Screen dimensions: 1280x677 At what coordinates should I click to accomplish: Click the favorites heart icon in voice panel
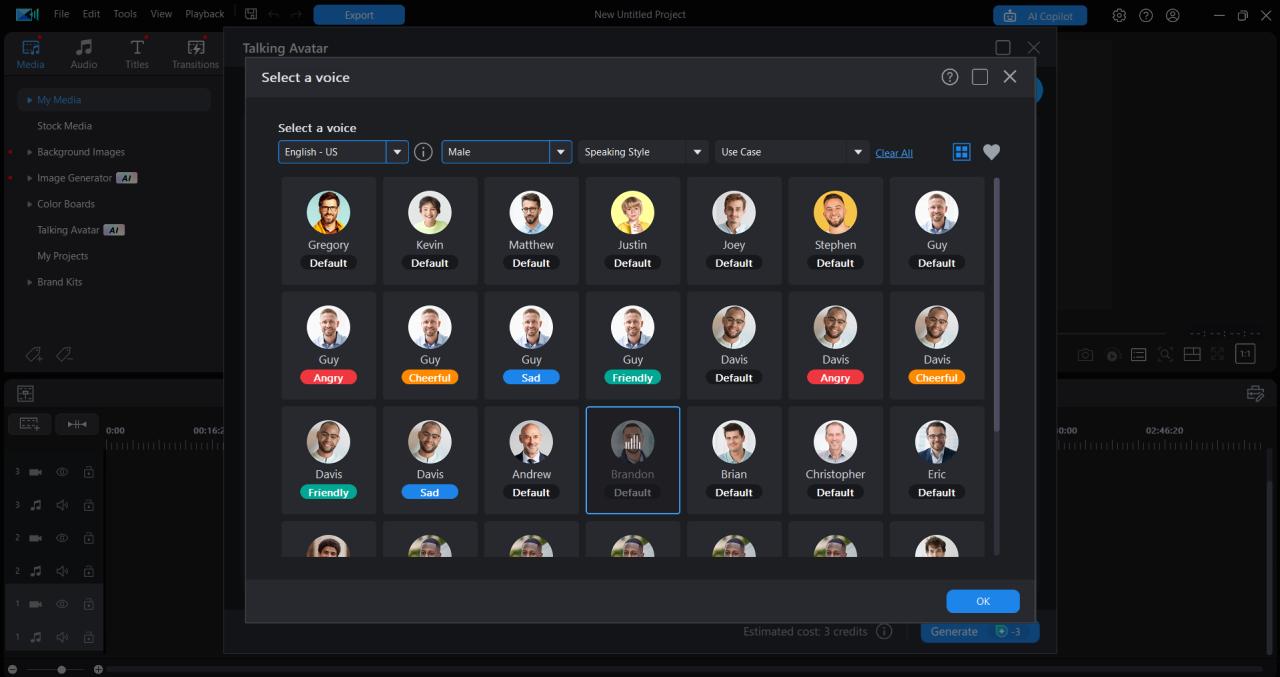pos(991,152)
